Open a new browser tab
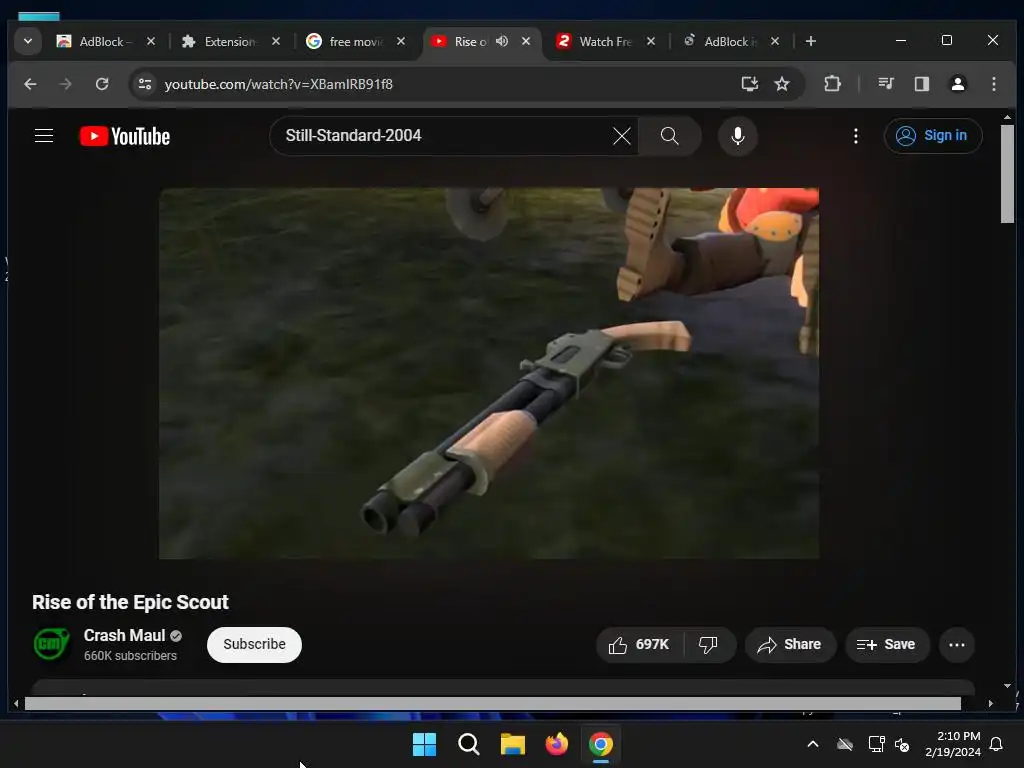 pyautogui.click(x=810, y=41)
